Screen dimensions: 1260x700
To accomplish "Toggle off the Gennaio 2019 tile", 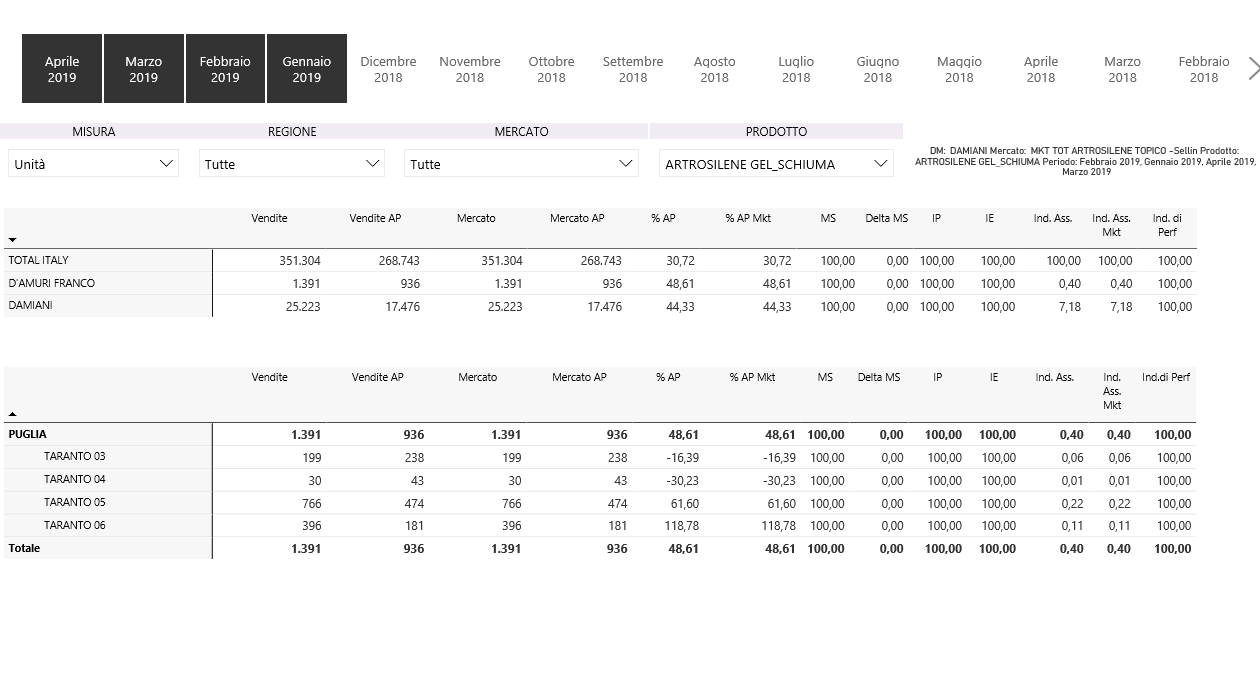I will click(x=307, y=69).
